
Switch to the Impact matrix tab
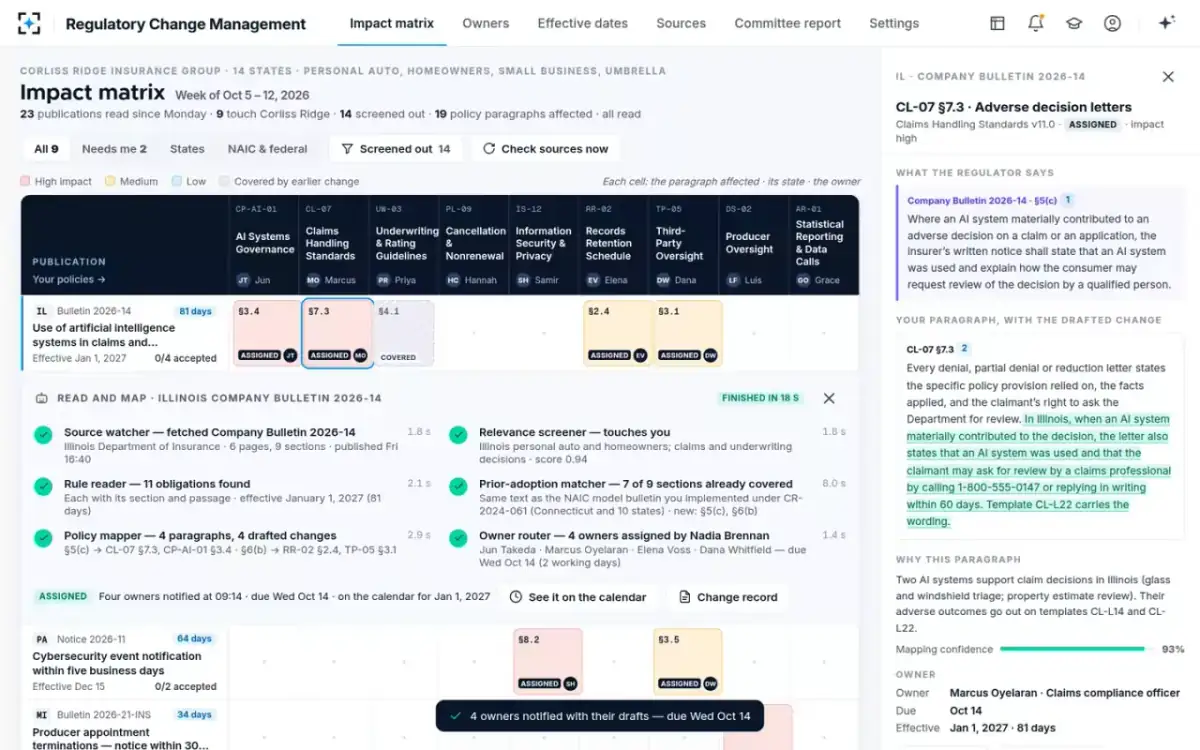pos(392,23)
